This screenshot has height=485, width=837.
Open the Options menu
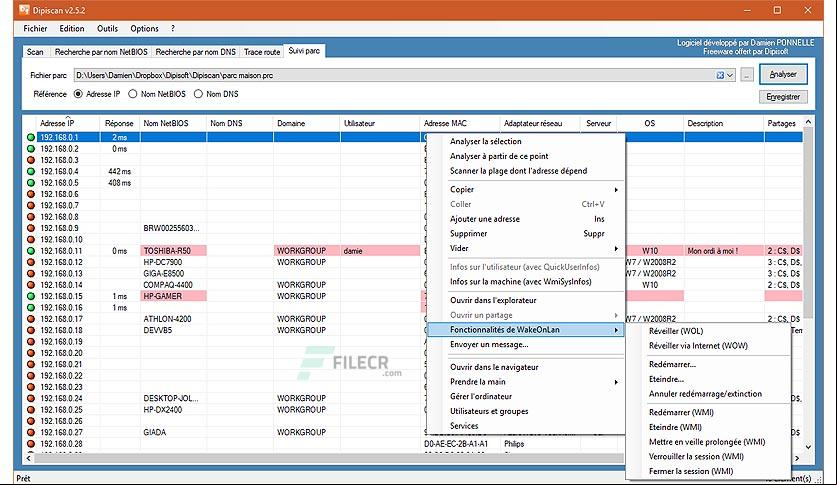(144, 29)
